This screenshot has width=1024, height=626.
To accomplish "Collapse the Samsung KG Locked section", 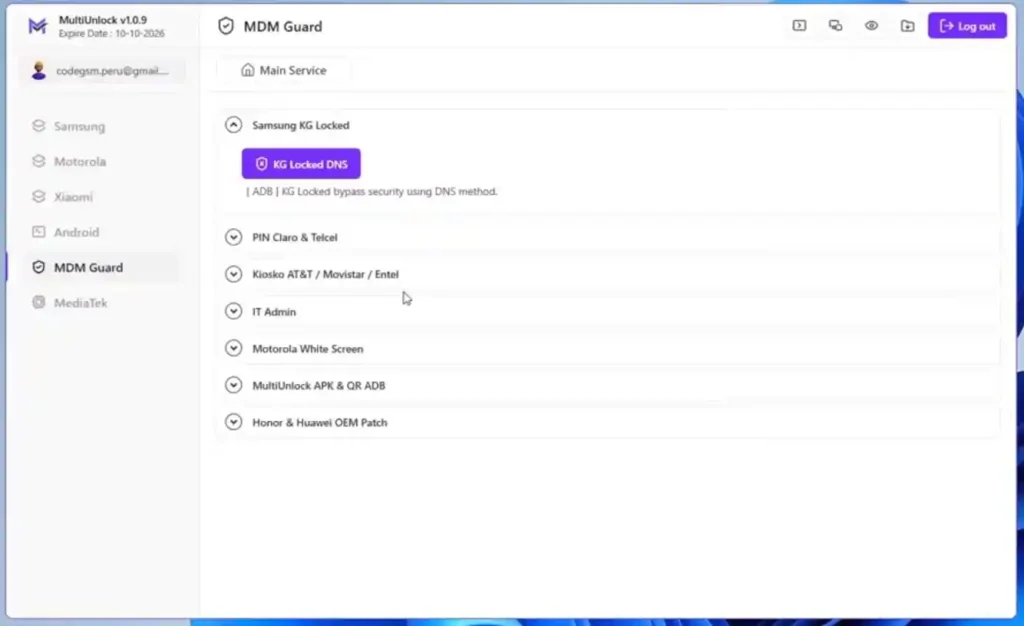I will (233, 125).
